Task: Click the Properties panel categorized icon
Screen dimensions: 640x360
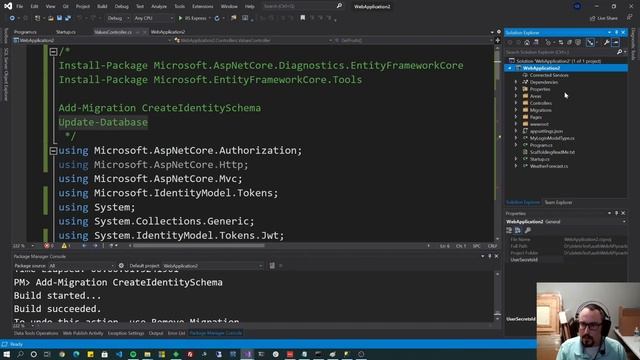Action: [509, 230]
